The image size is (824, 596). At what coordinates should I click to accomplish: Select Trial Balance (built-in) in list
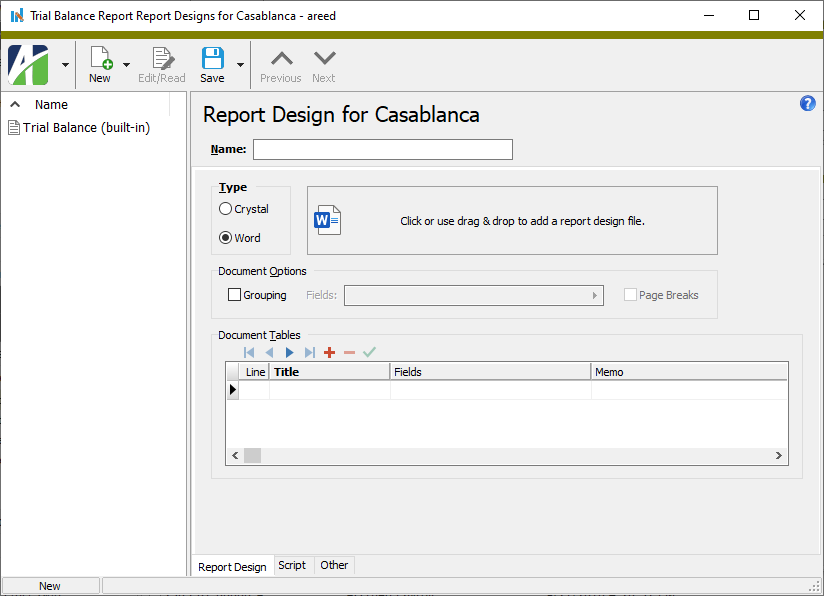pos(86,128)
